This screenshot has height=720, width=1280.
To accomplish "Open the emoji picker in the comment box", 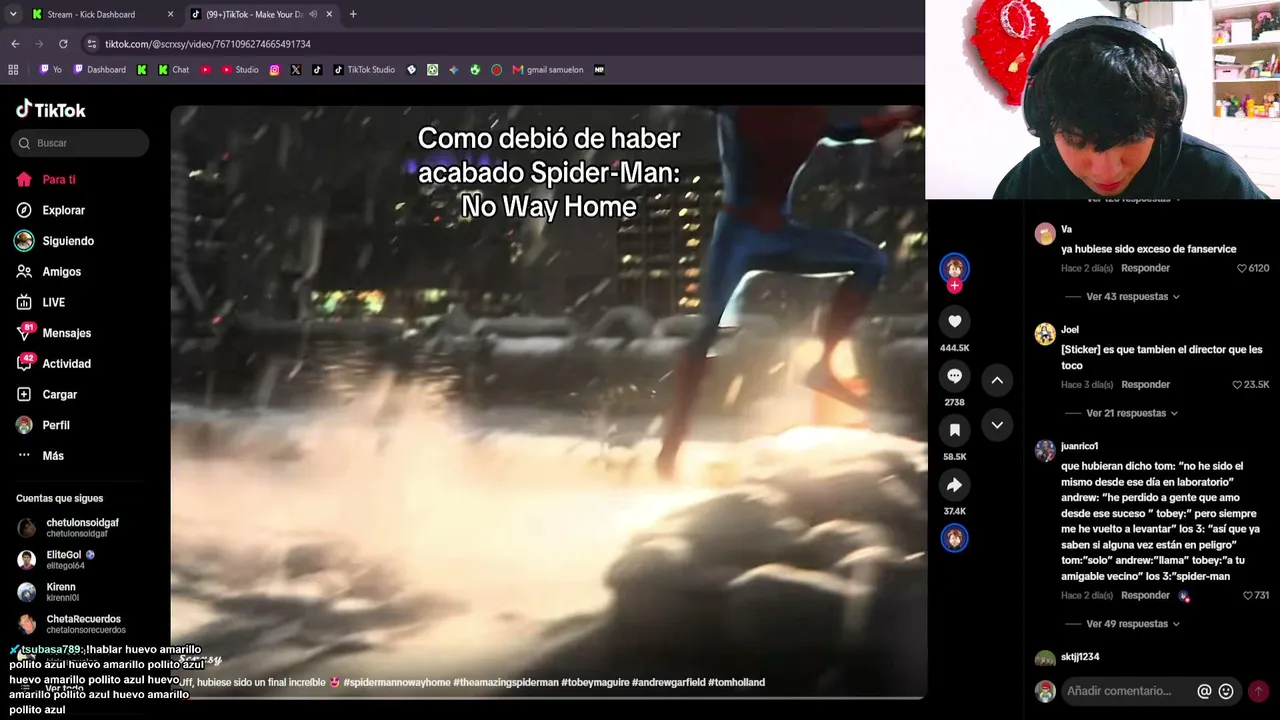I will click(1226, 691).
